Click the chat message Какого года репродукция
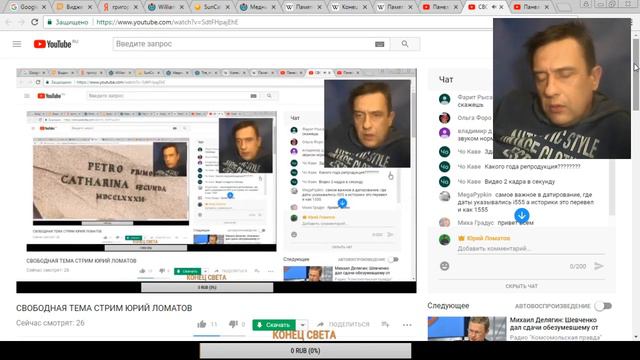Viewport: 640px width, 360px height. pyautogui.click(x=532, y=167)
